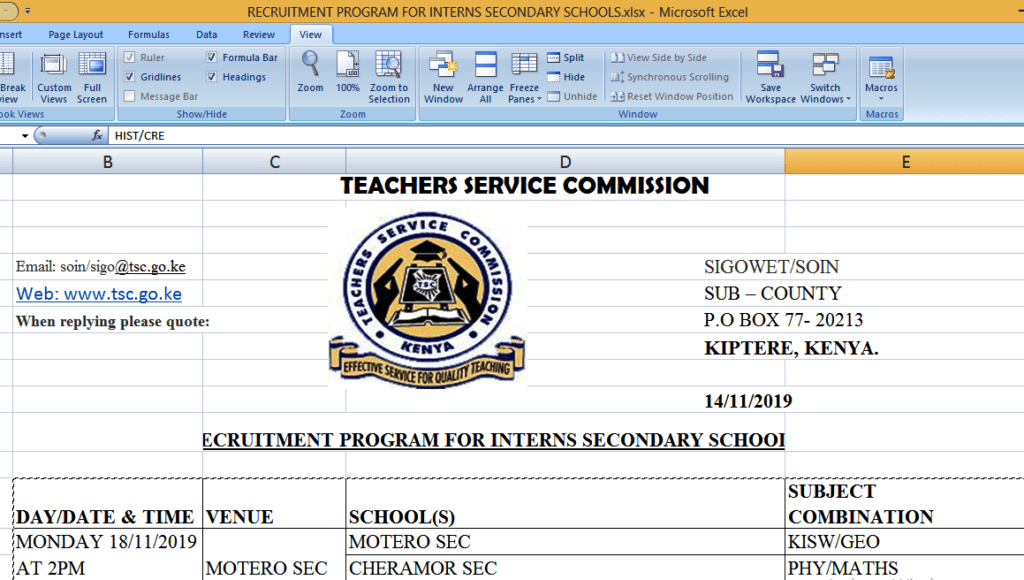Select the VENUE header cell
This screenshot has width=1024, height=580.
coord(274,504)
